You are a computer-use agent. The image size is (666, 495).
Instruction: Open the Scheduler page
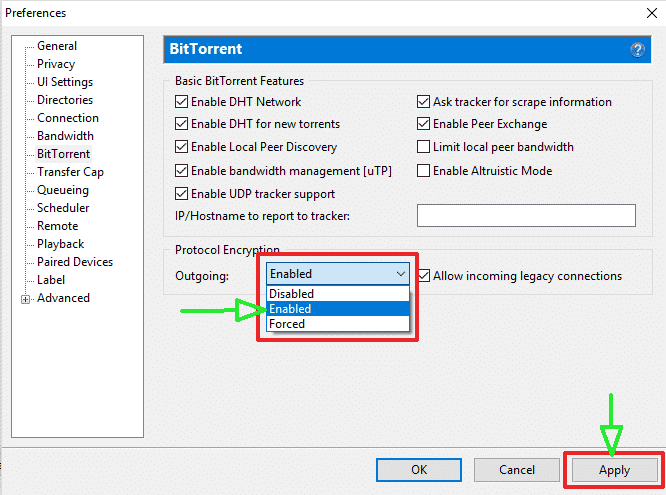pyautogui.click(x=63, y=208)
